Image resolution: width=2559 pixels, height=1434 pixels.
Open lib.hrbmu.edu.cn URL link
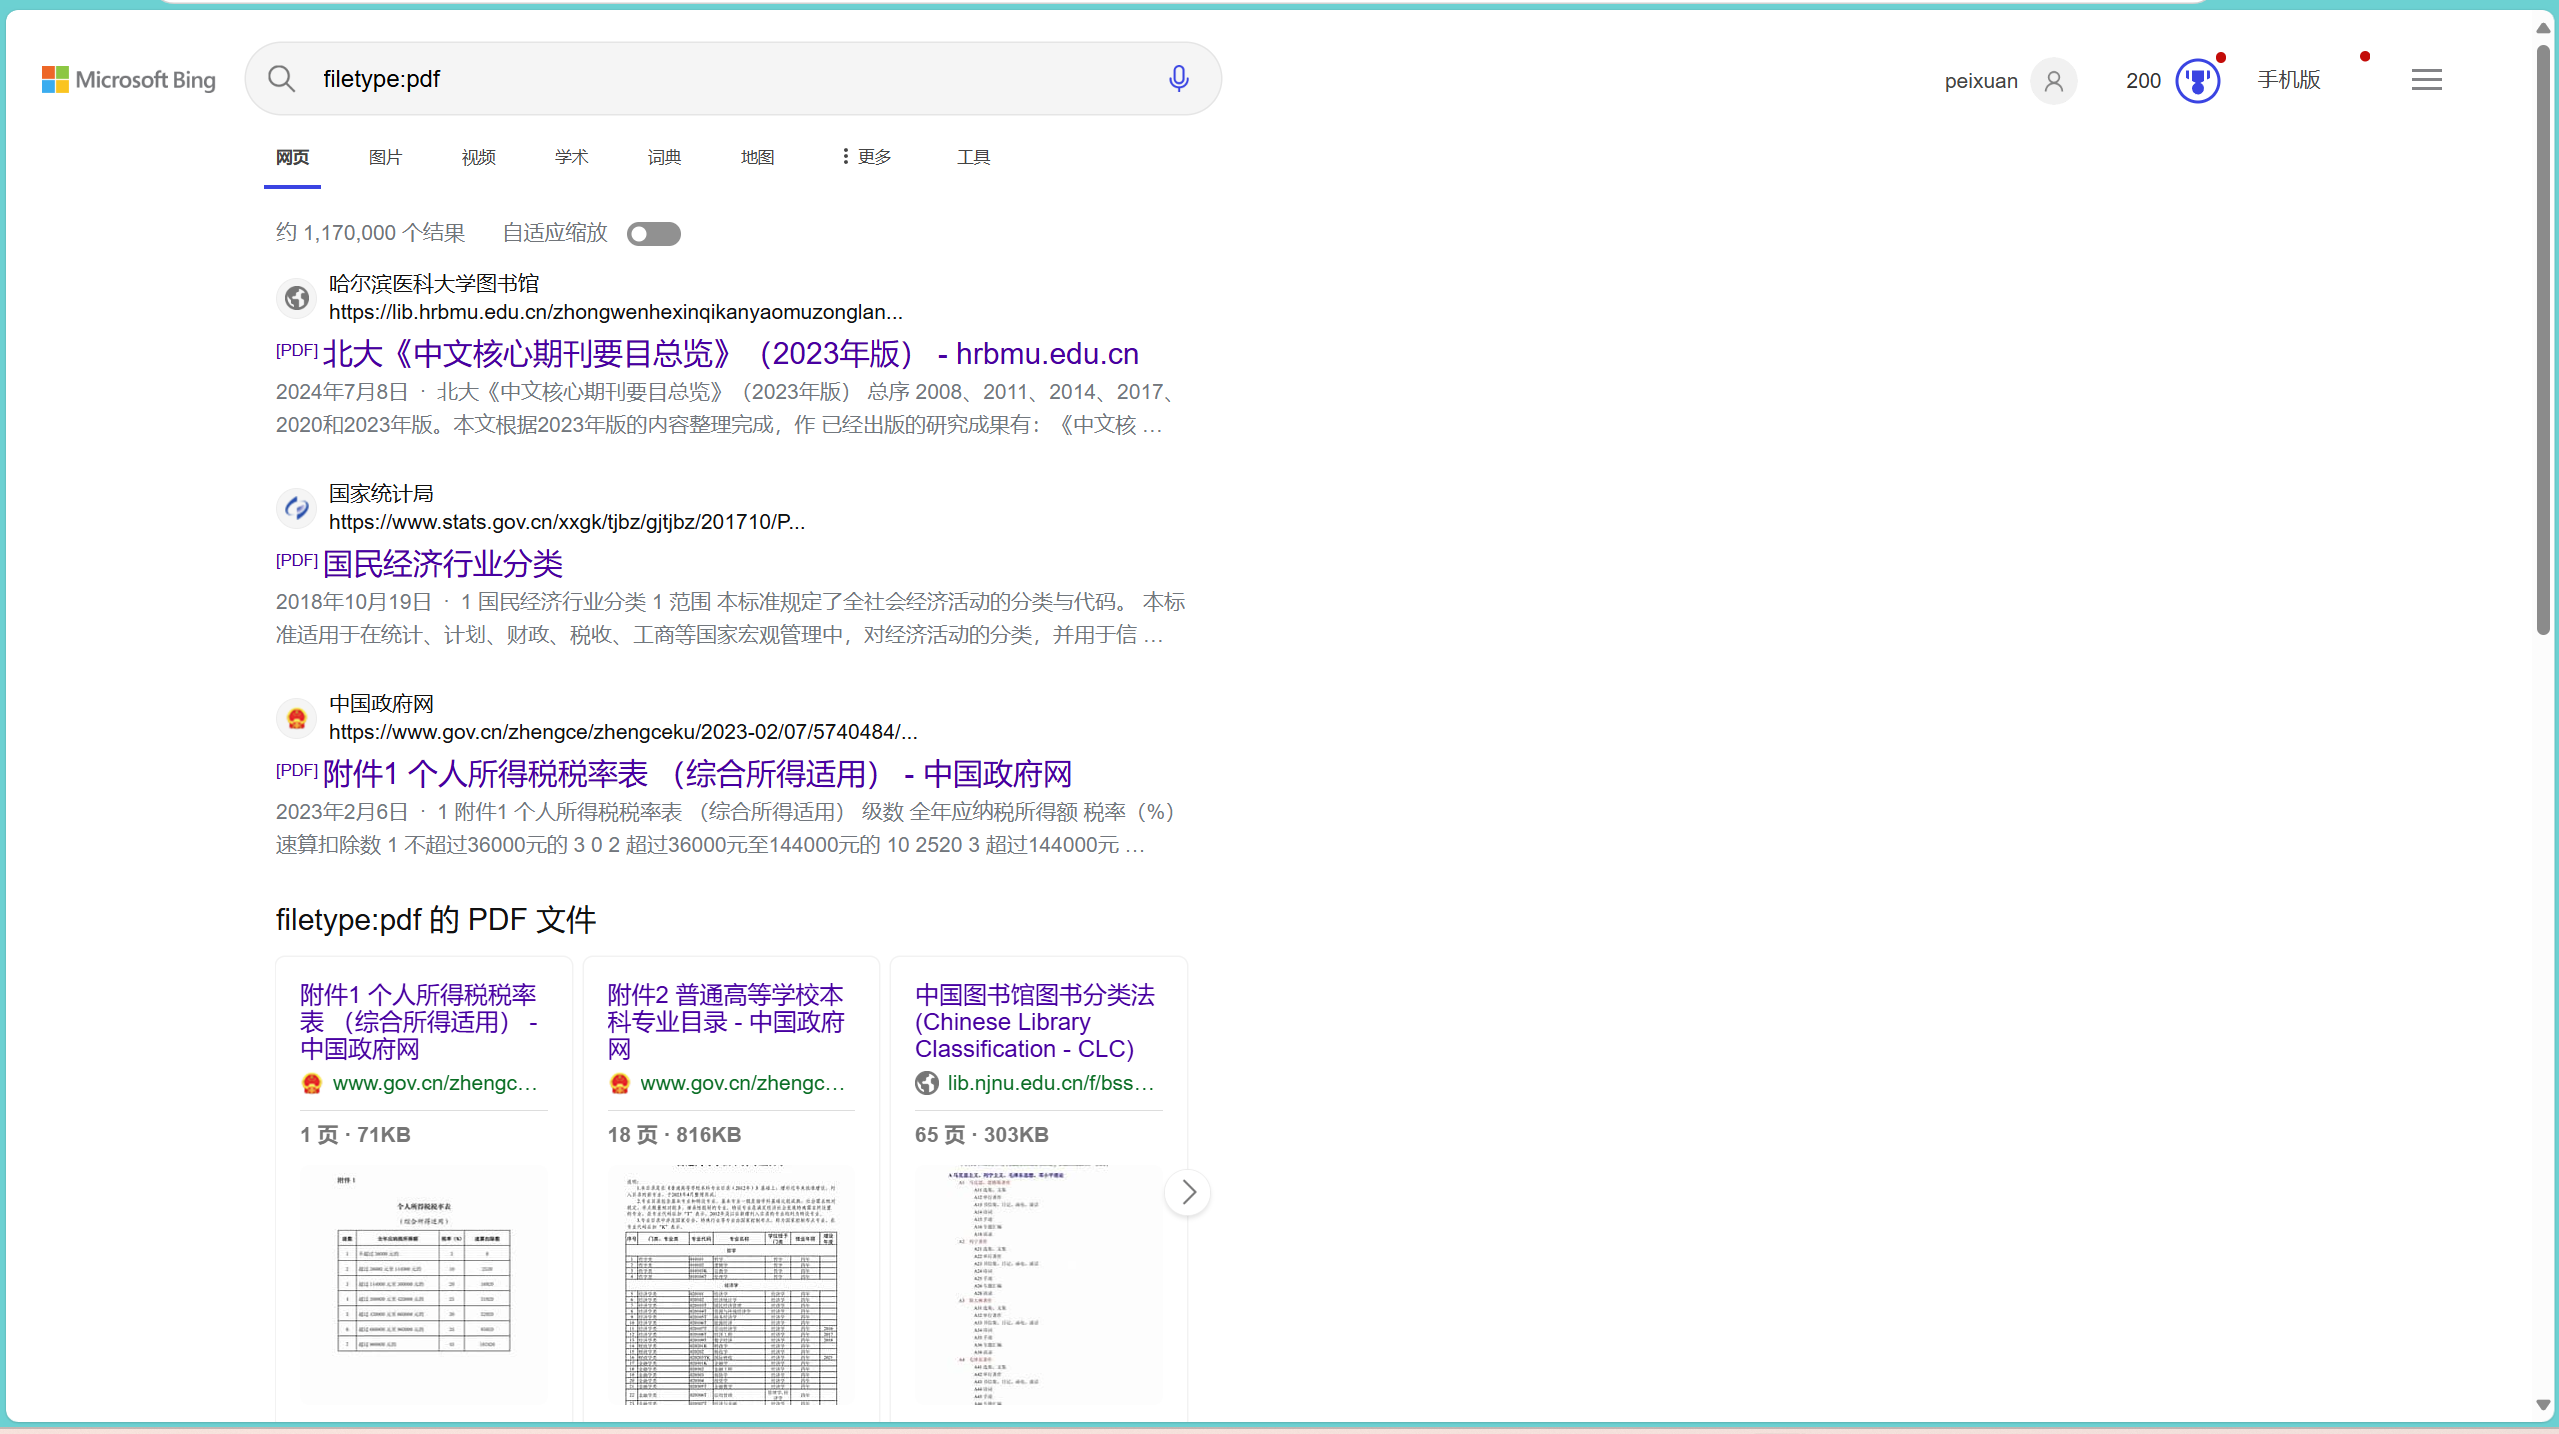tap(616, 312)
